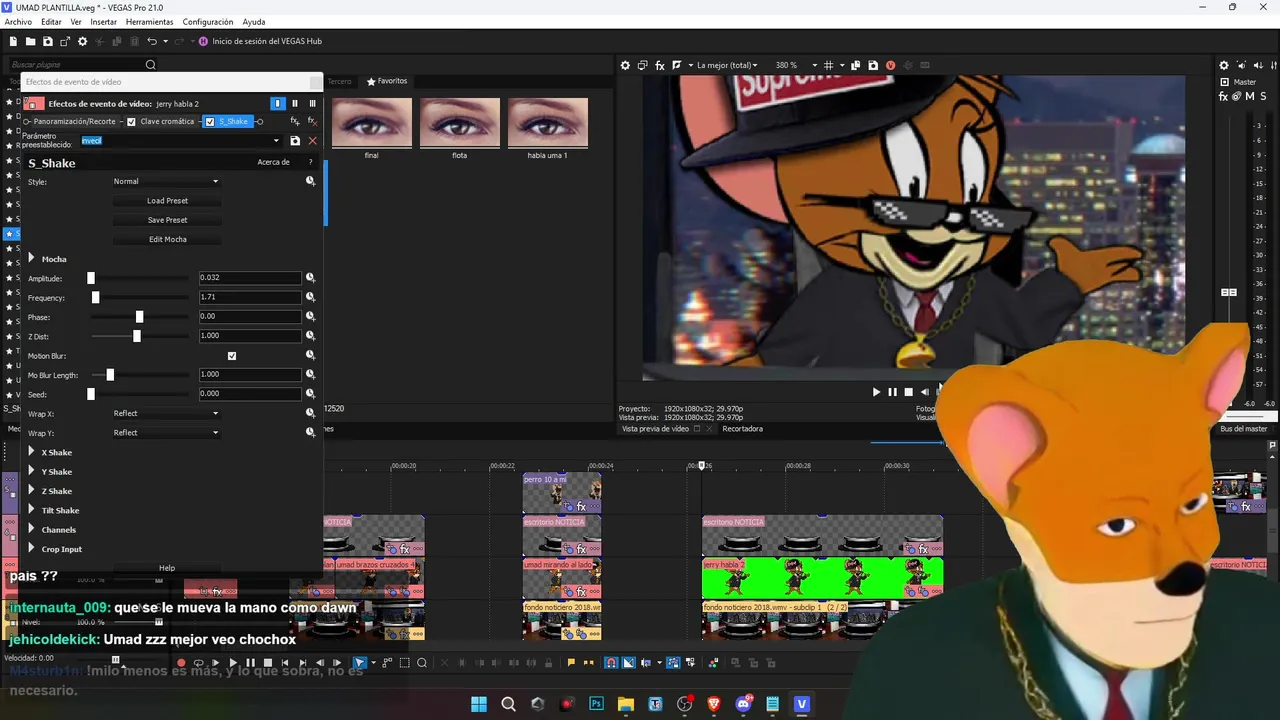Toggle the Clave cromática effect checkbox
The width and height of the screenshot is (1280, 720).
coord(131,122)
